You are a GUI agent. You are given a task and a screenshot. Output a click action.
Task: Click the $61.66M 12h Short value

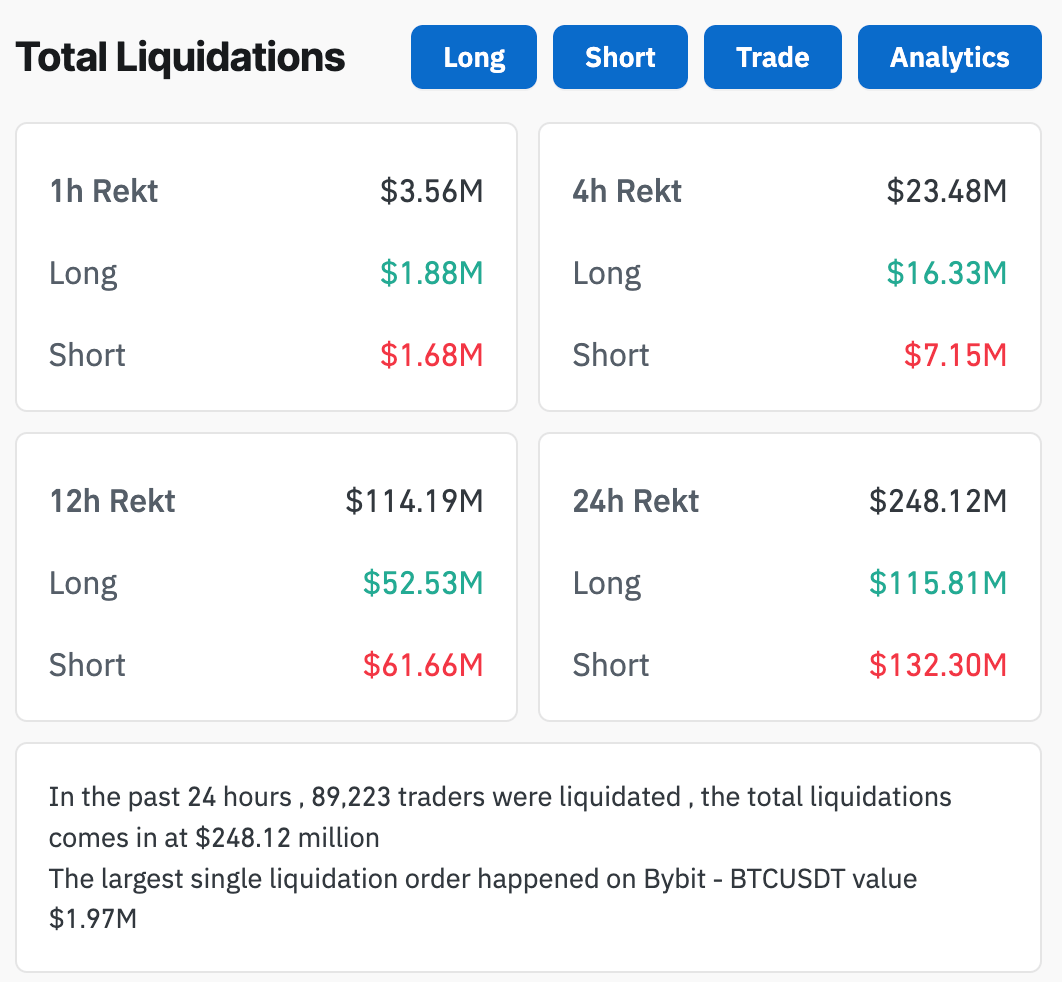tap(424, 665)
